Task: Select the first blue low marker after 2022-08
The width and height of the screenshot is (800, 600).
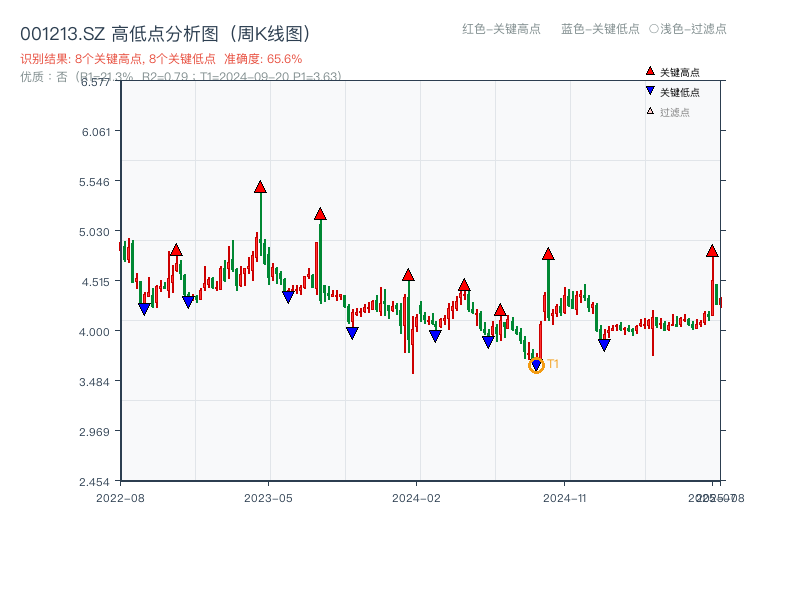Action: tap(144, 309)
